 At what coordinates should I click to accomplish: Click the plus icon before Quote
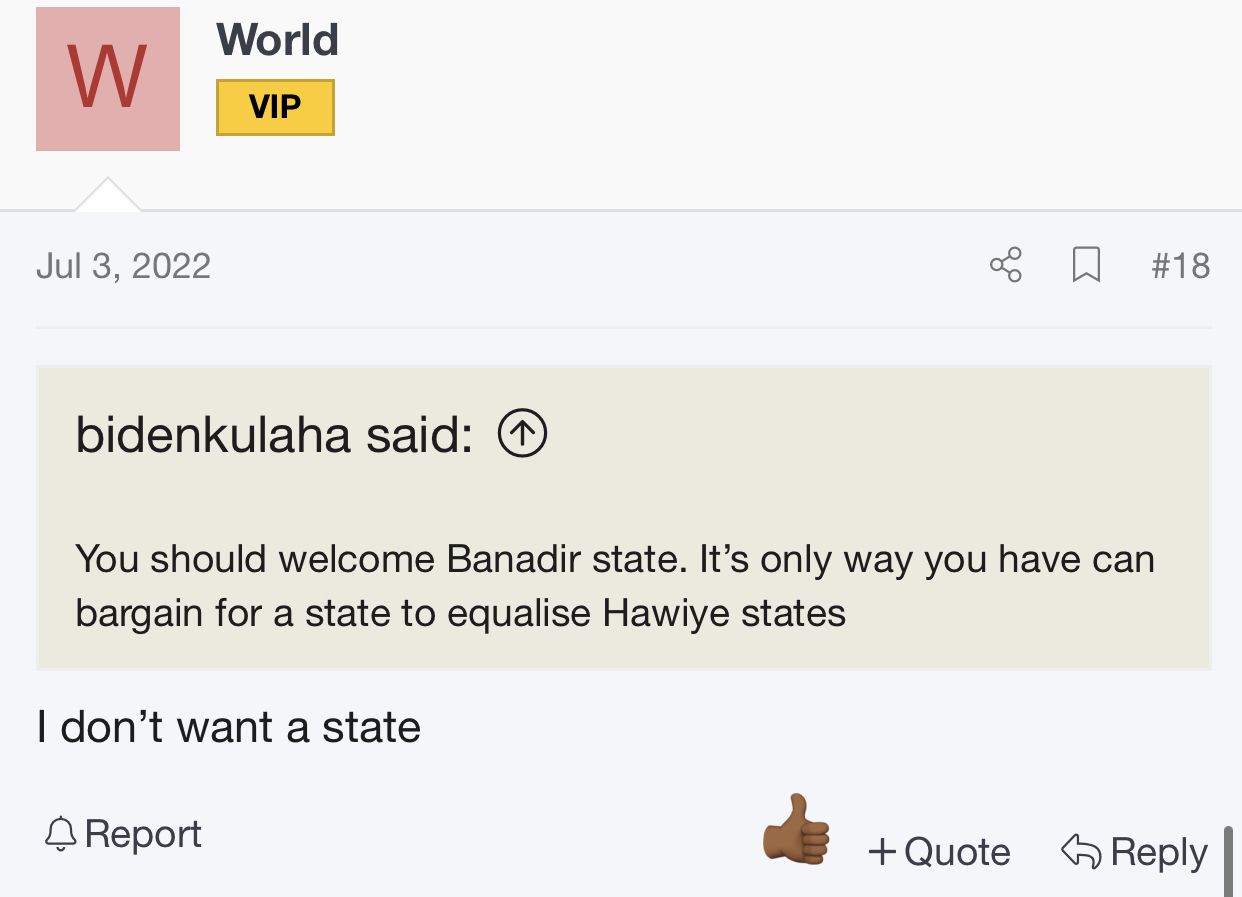tap(882, 852)
